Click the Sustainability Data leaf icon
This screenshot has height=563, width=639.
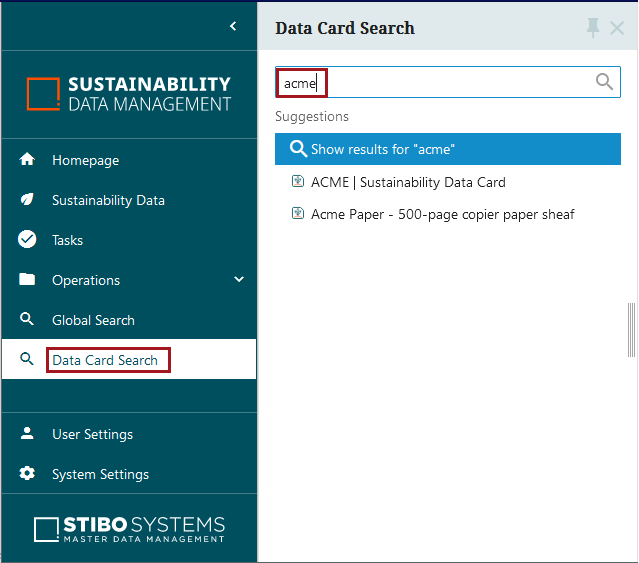tap(28, 200)
